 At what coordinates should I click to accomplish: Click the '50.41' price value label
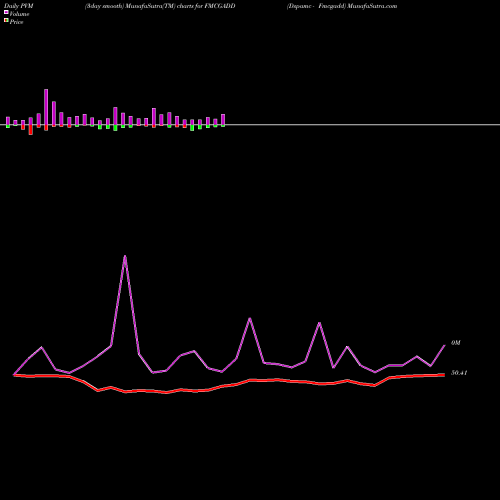(x=459, y=373)
